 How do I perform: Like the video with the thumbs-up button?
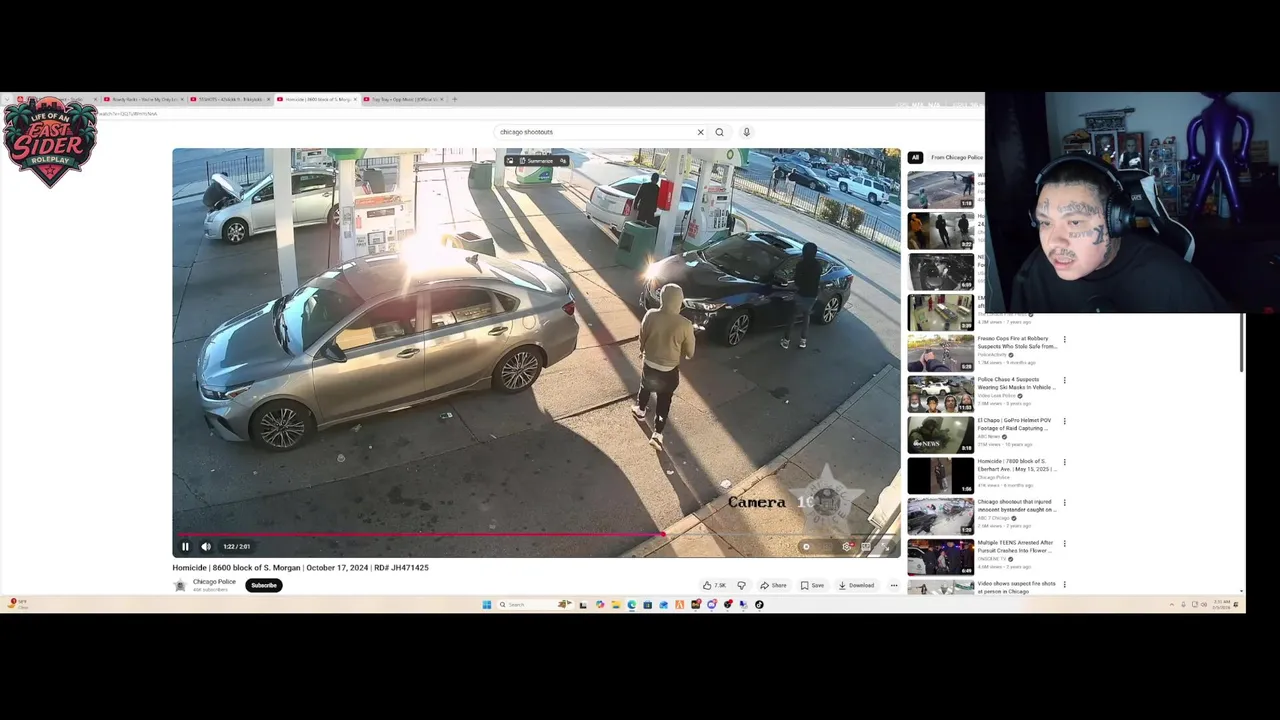click(x=714, y=585)
